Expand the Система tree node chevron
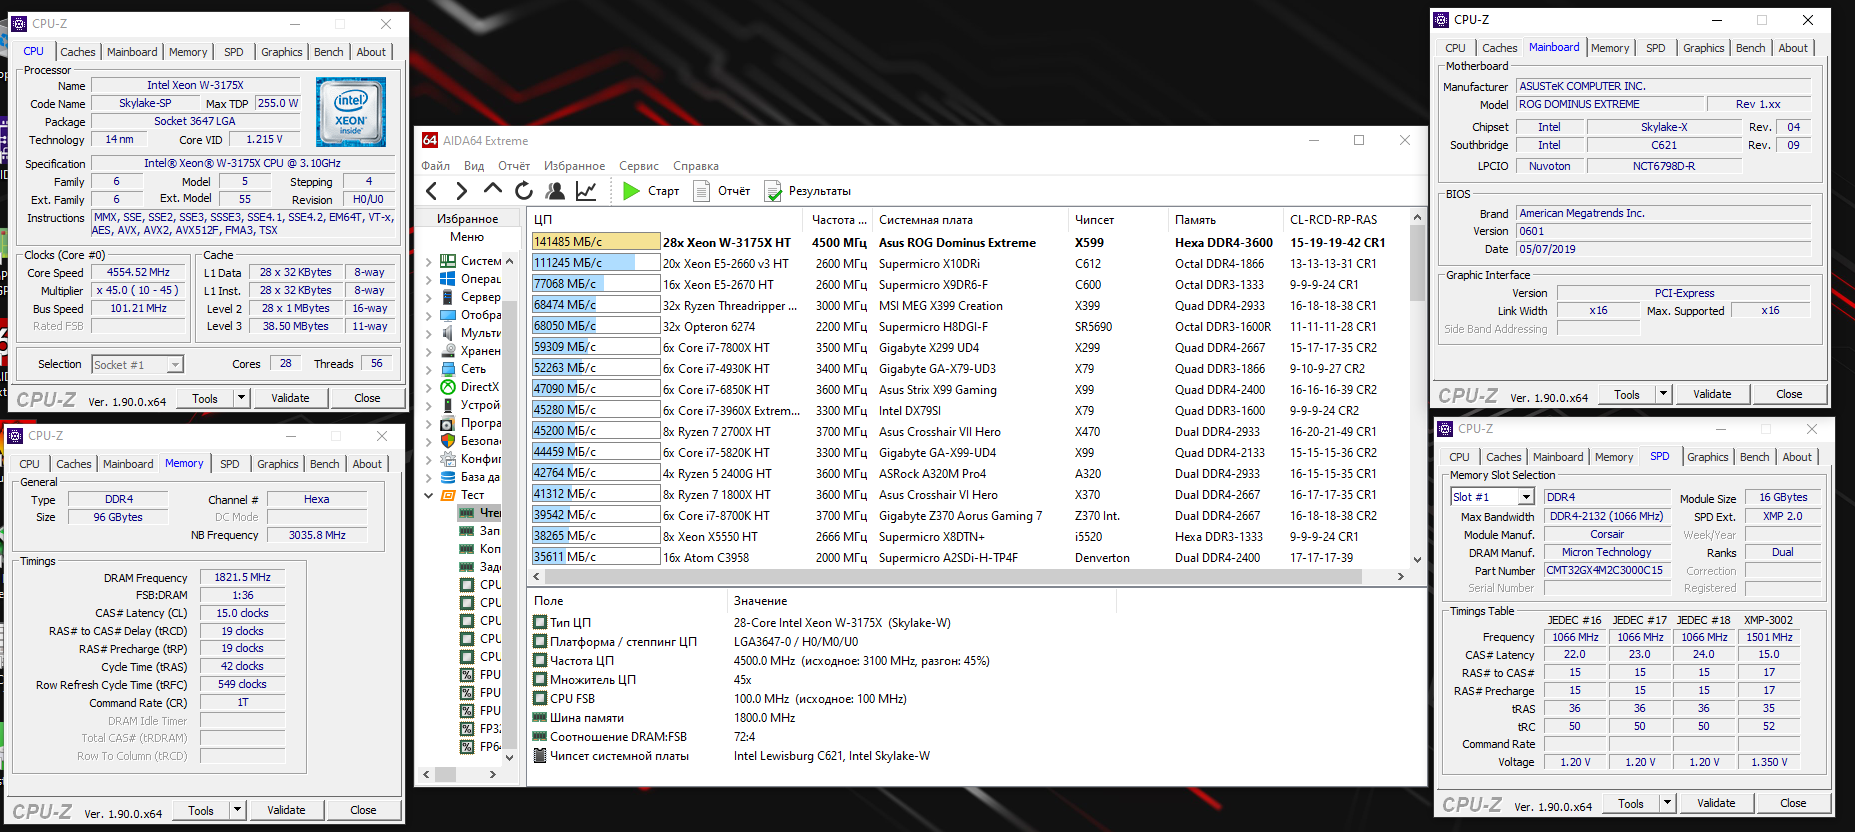Screen dimensions: 1855x832 coord(429,261)
